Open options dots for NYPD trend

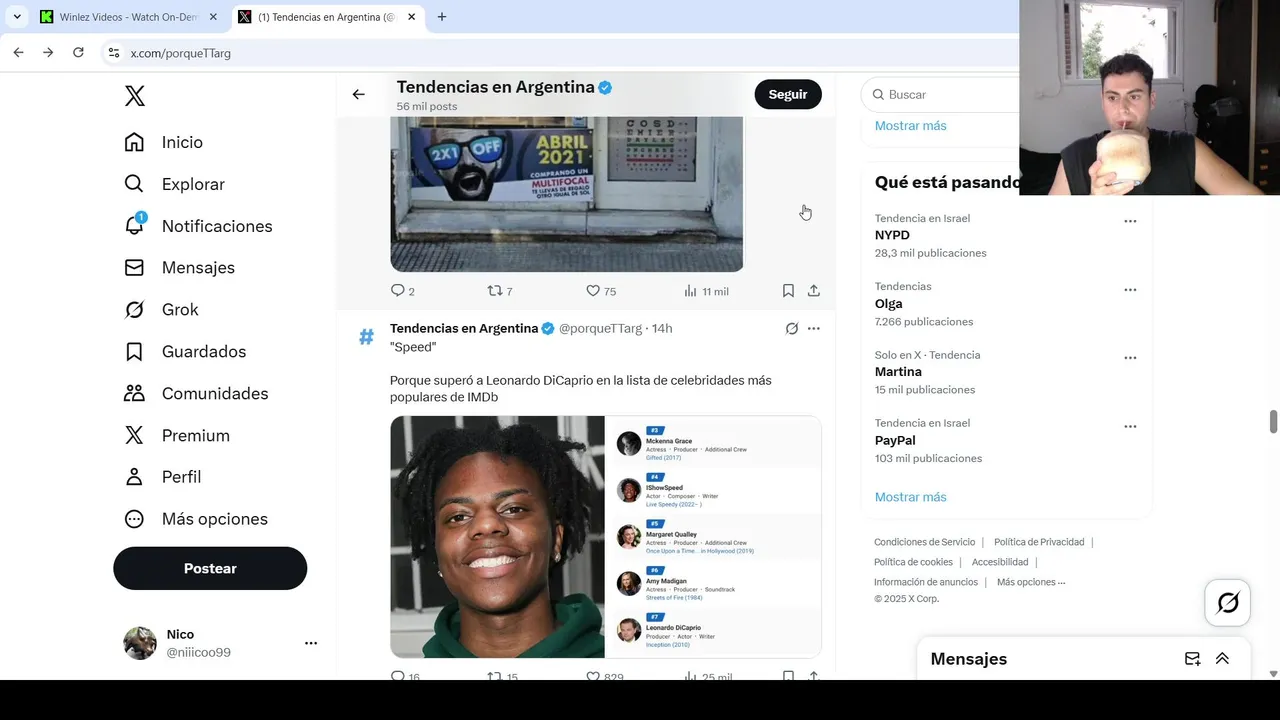(x=1130, y=221)
